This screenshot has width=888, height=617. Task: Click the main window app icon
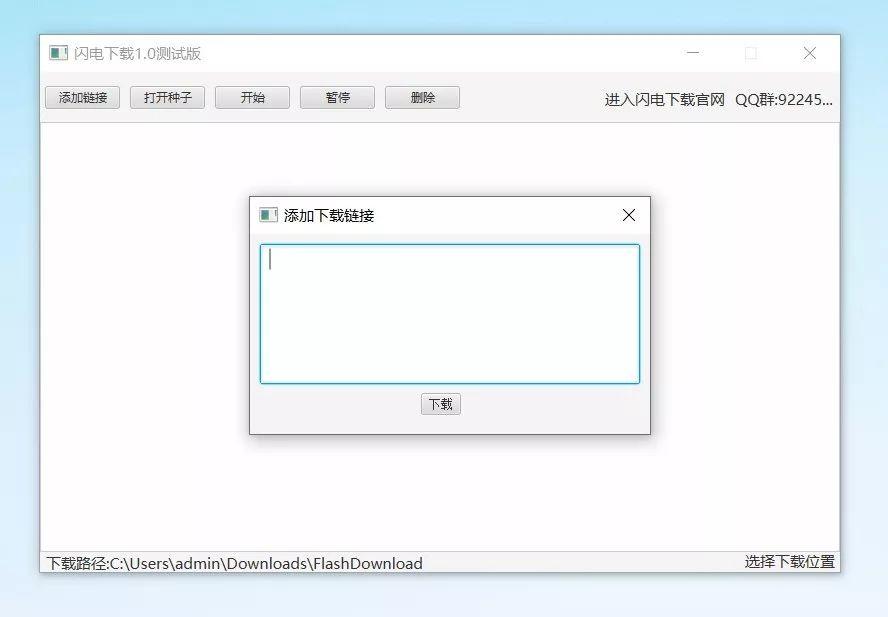click(x=58, y=53)
